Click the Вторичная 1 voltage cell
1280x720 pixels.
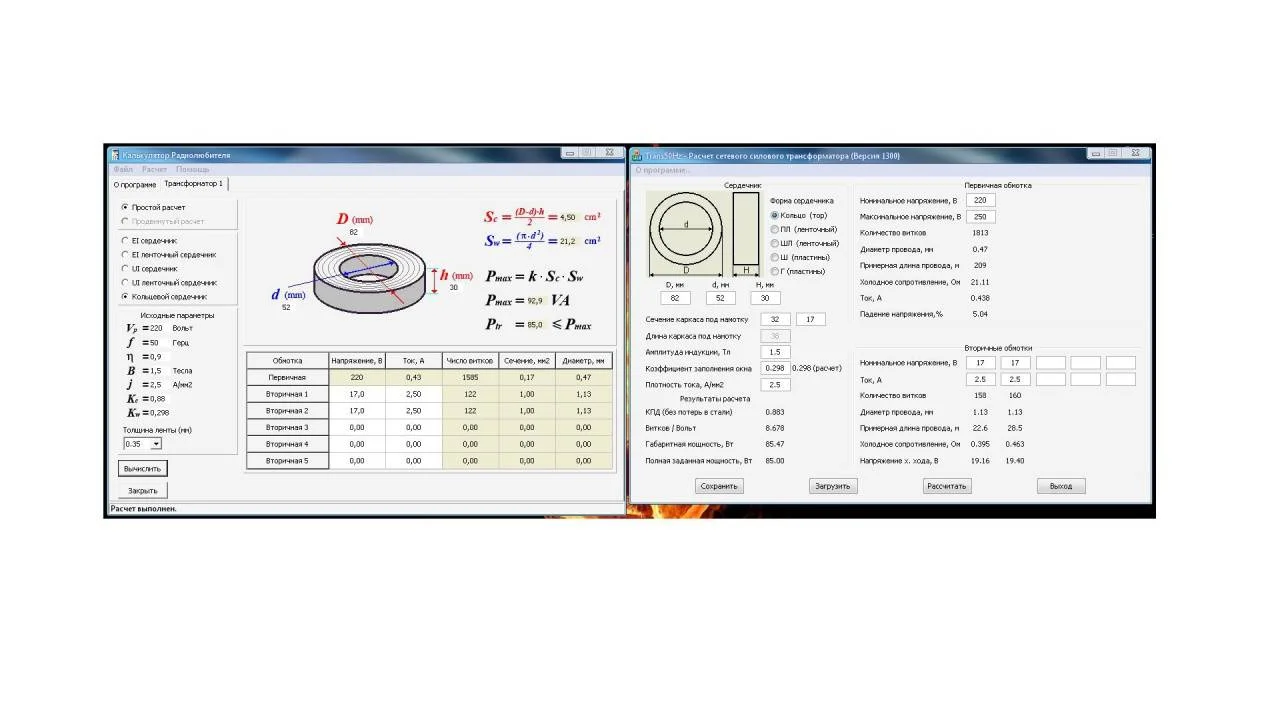coord(357,395)
